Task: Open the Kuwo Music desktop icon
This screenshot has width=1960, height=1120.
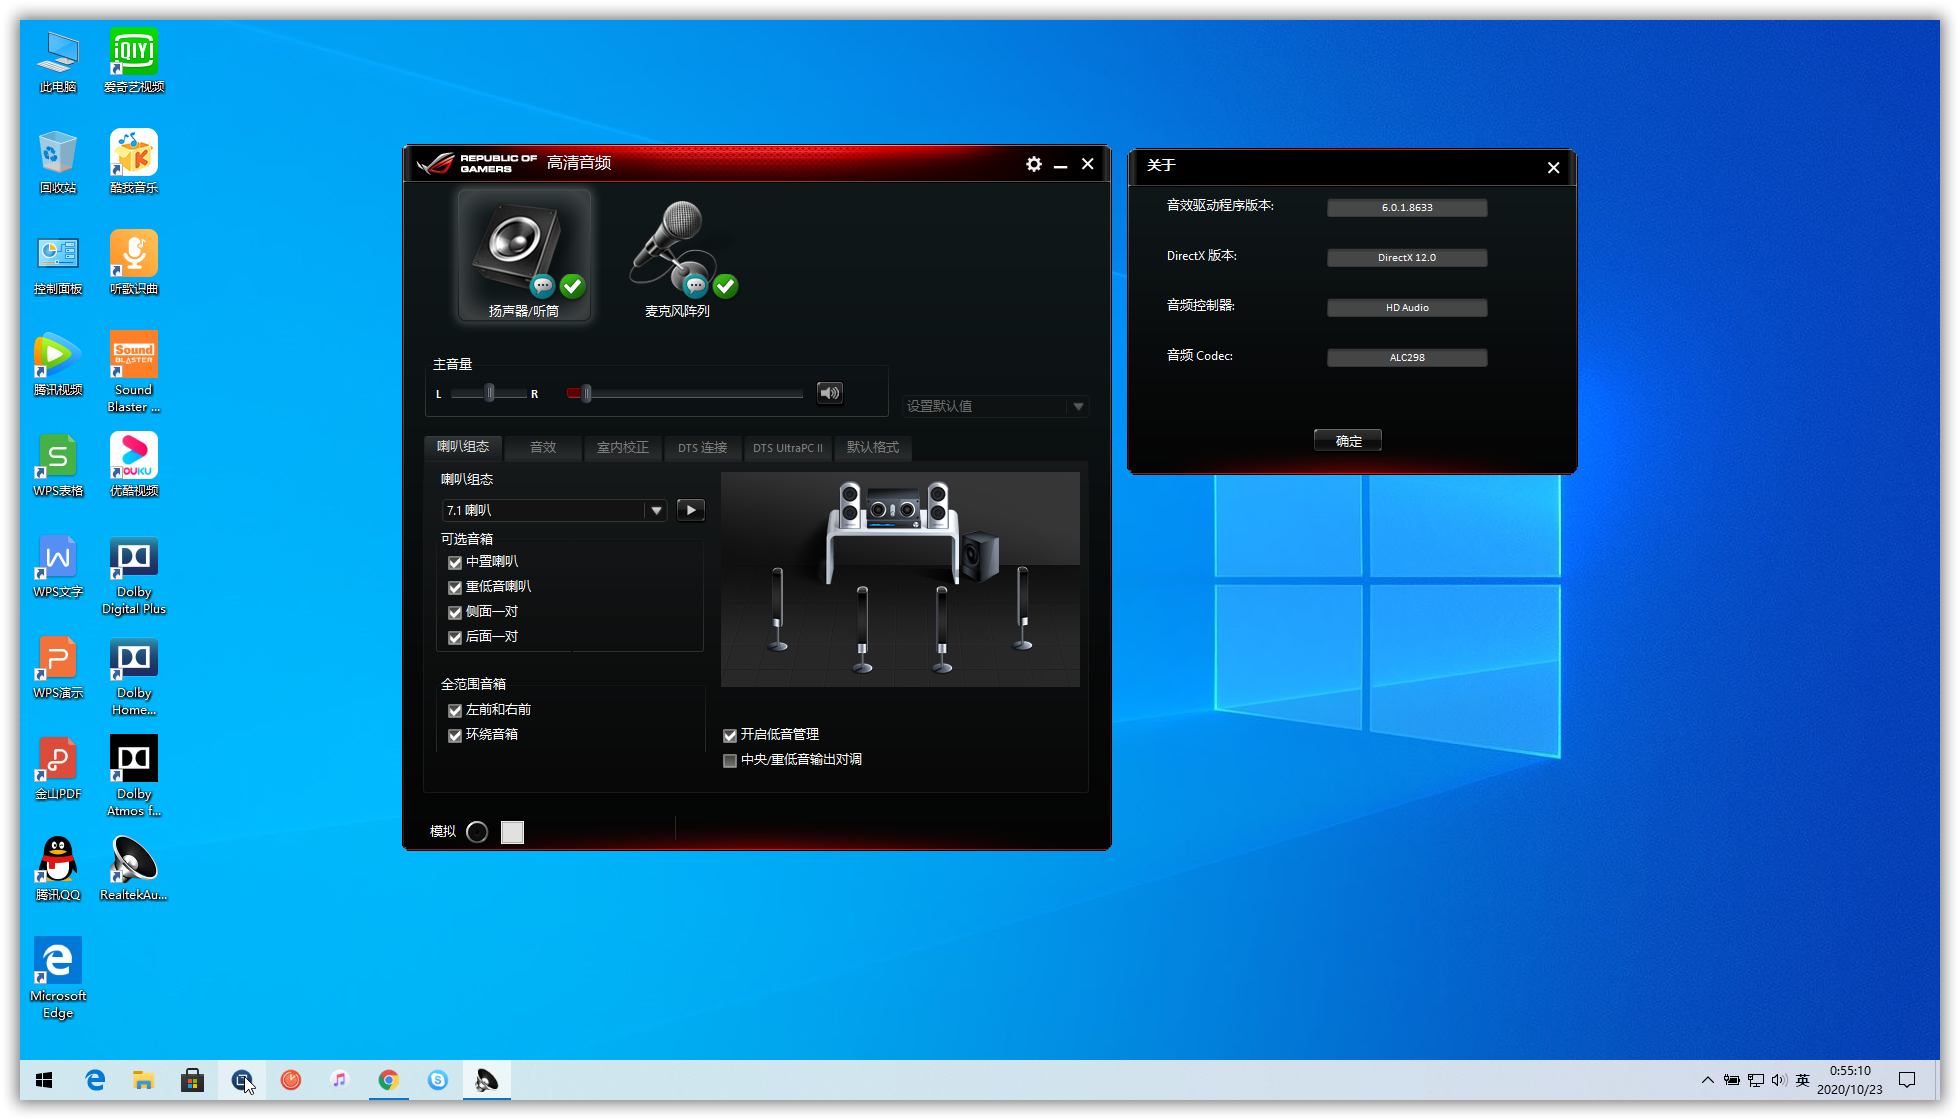Action: [x=134, y=160]
